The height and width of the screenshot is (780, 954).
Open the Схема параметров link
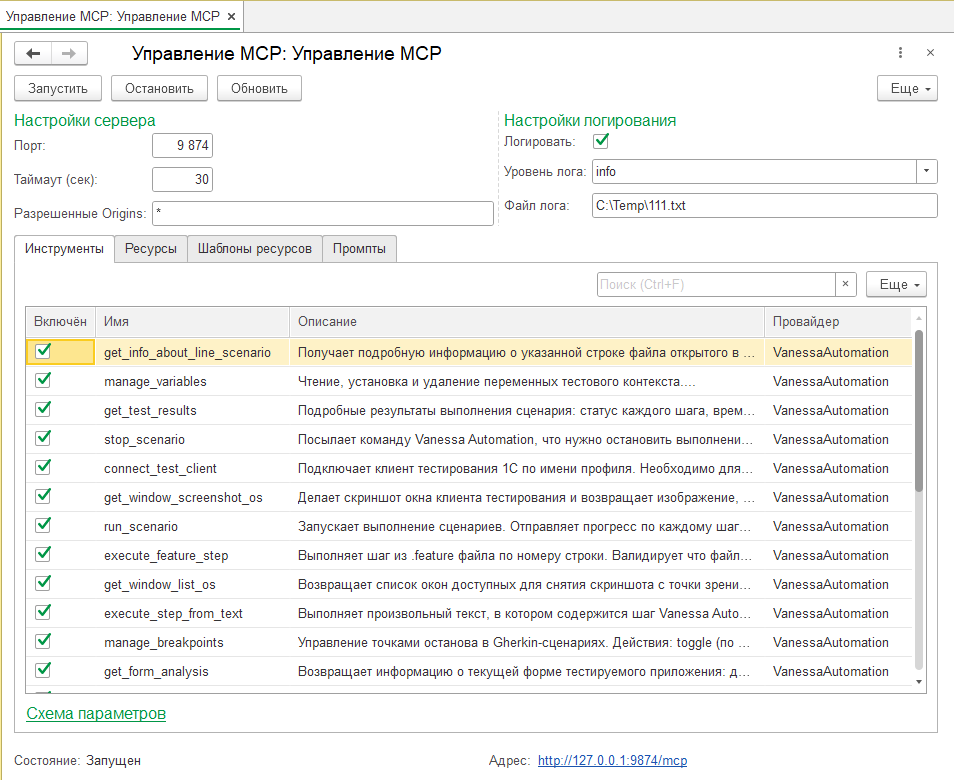point(96,713)
